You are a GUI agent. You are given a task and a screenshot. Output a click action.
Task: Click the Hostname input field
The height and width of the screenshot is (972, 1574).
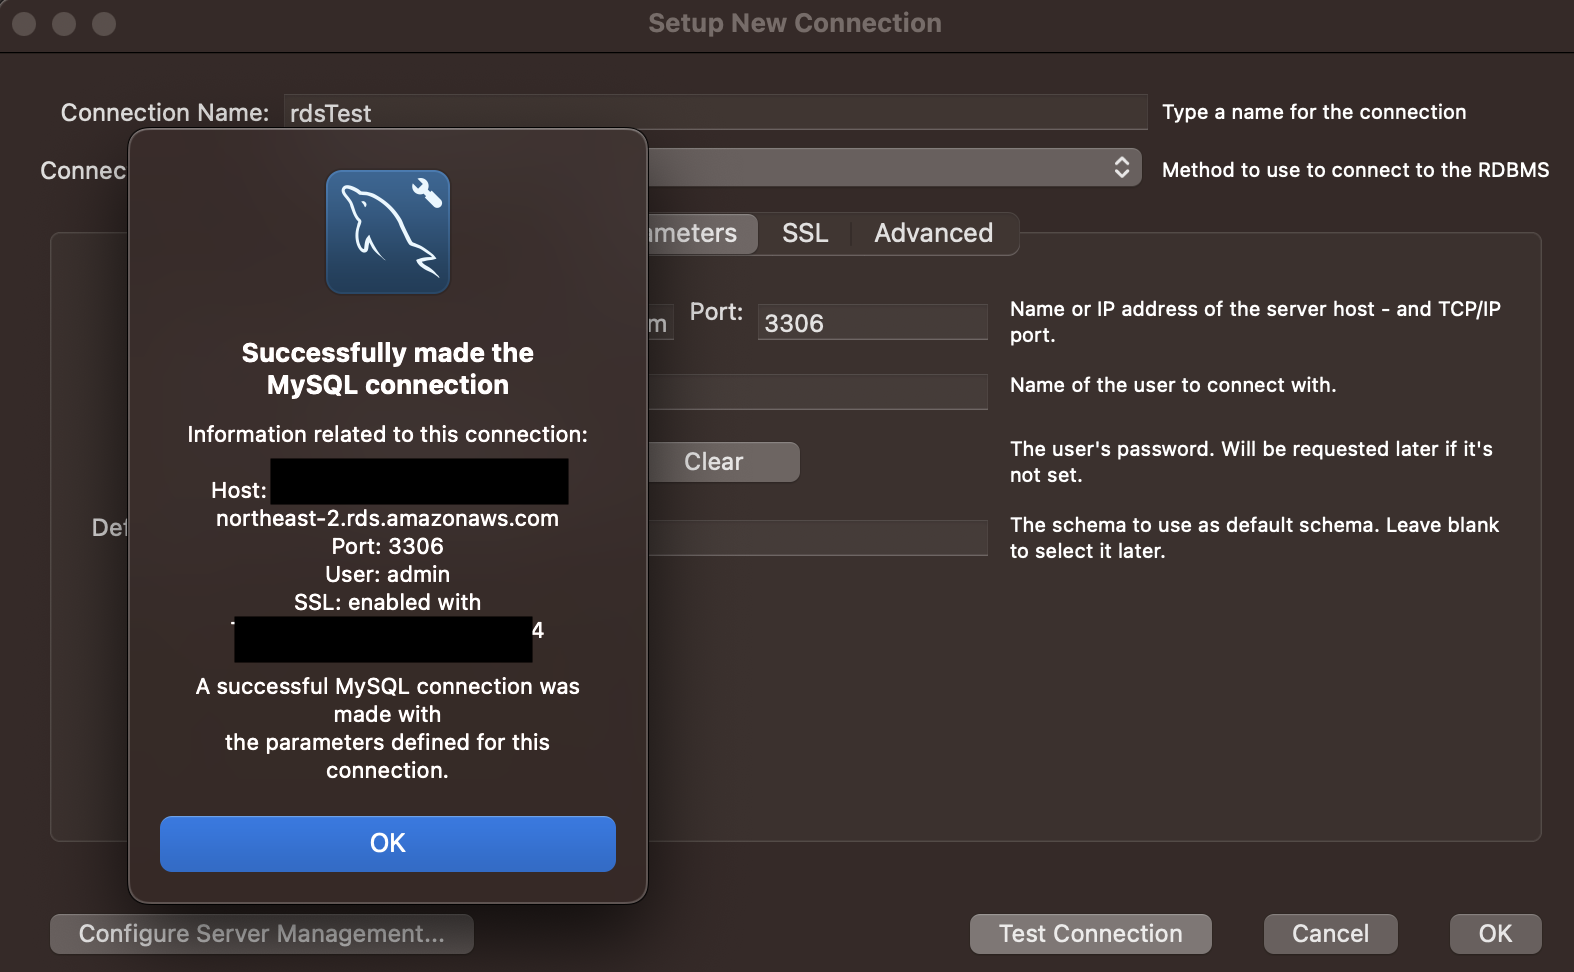point(660,322)
